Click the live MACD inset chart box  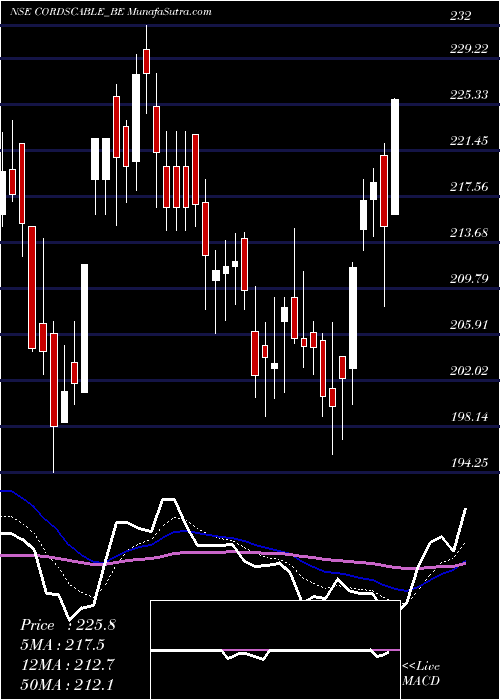coord(275,650)
